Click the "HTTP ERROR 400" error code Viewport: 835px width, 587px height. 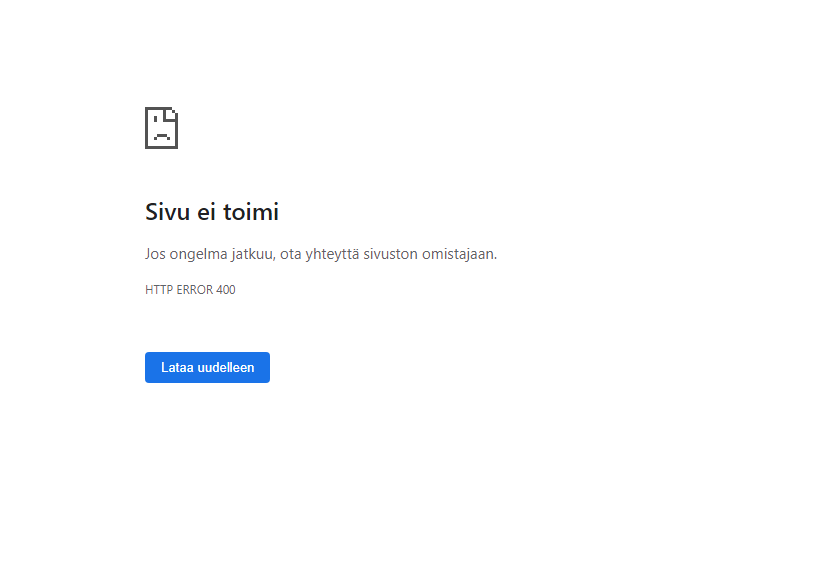click(x=190, y=290)
